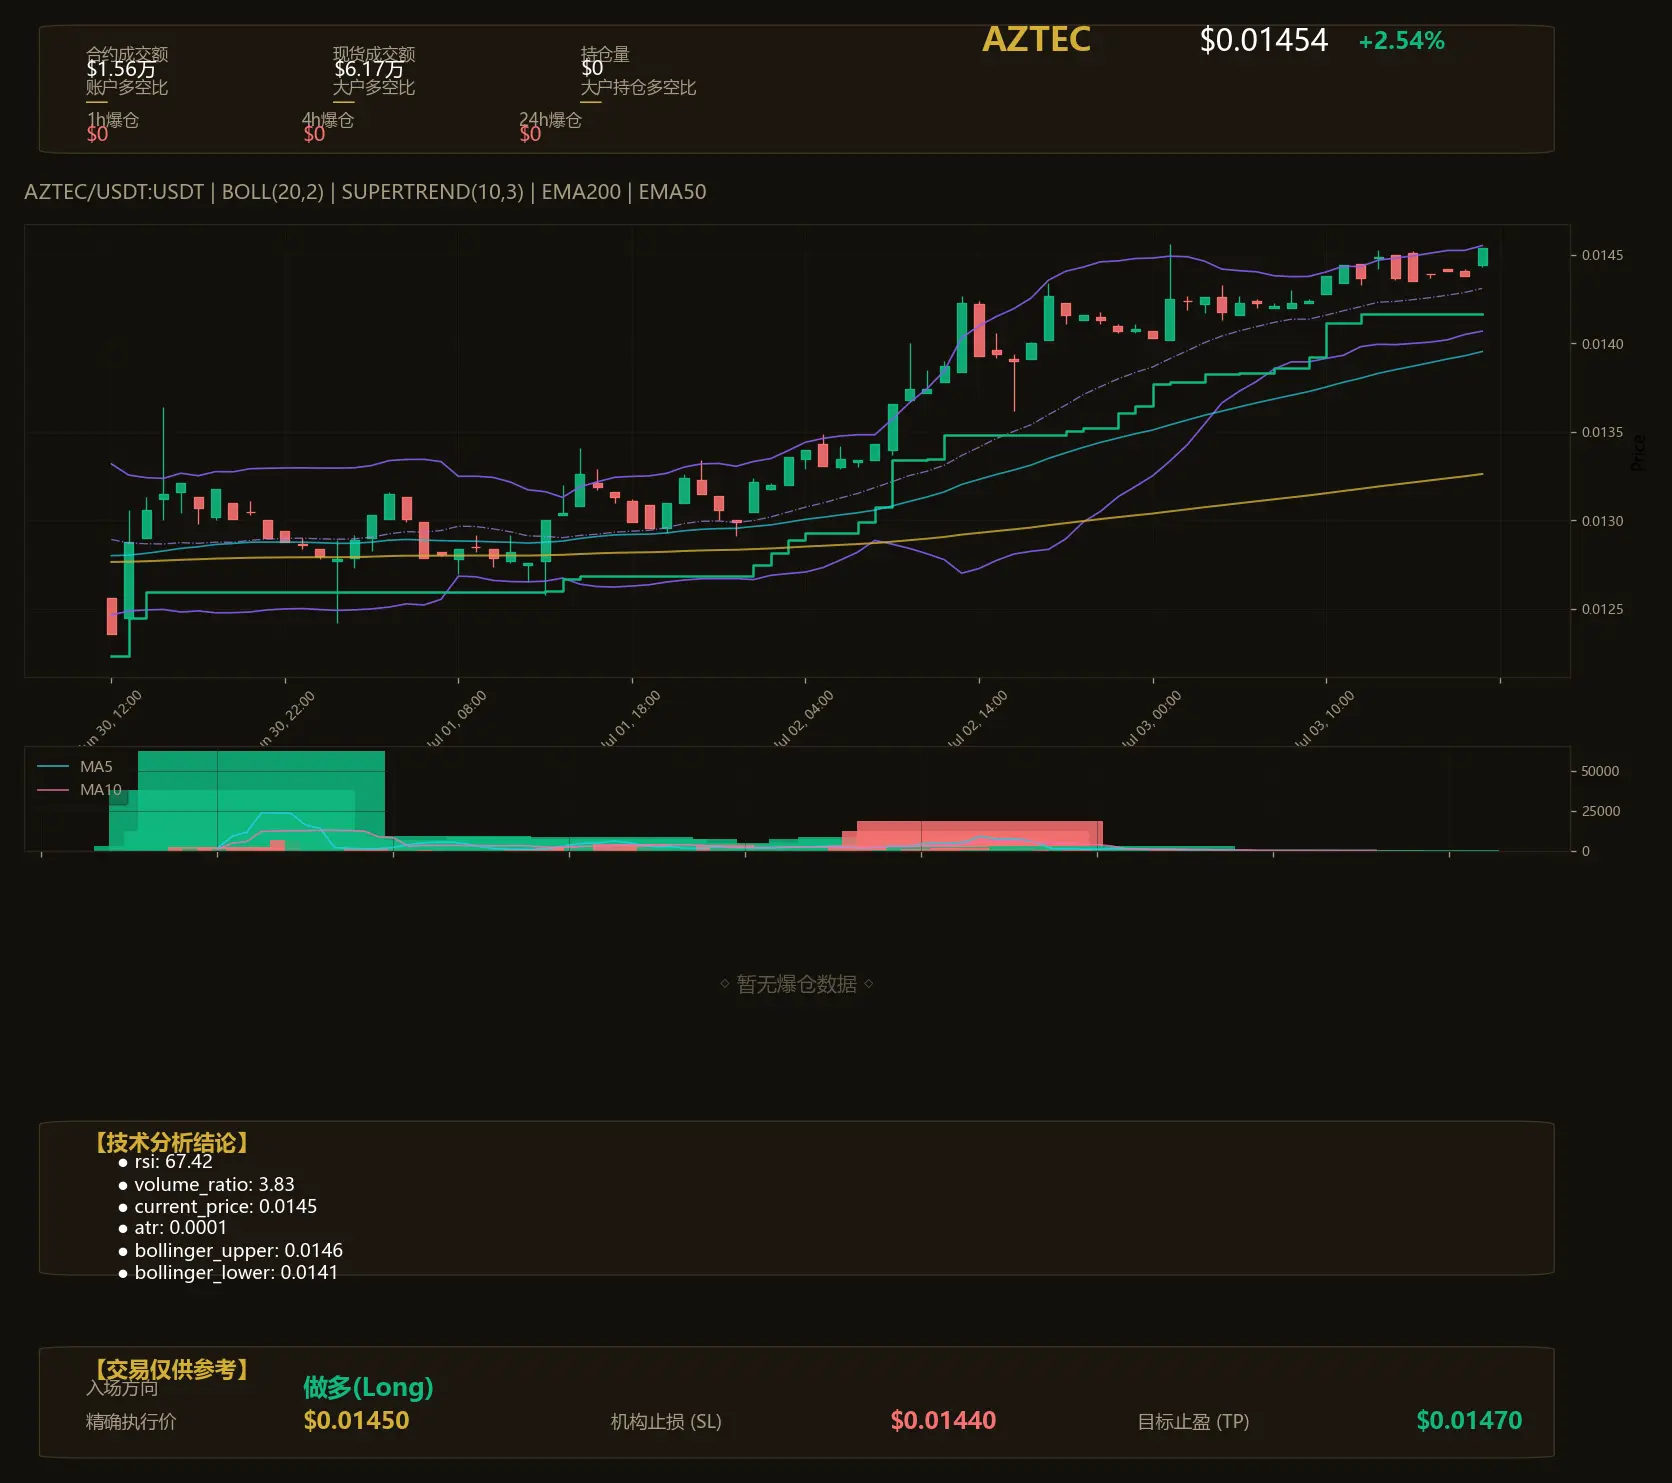Click the $0.01470 take-profit value
Screen dimensions: 1672x1483
point(1469,1421)
